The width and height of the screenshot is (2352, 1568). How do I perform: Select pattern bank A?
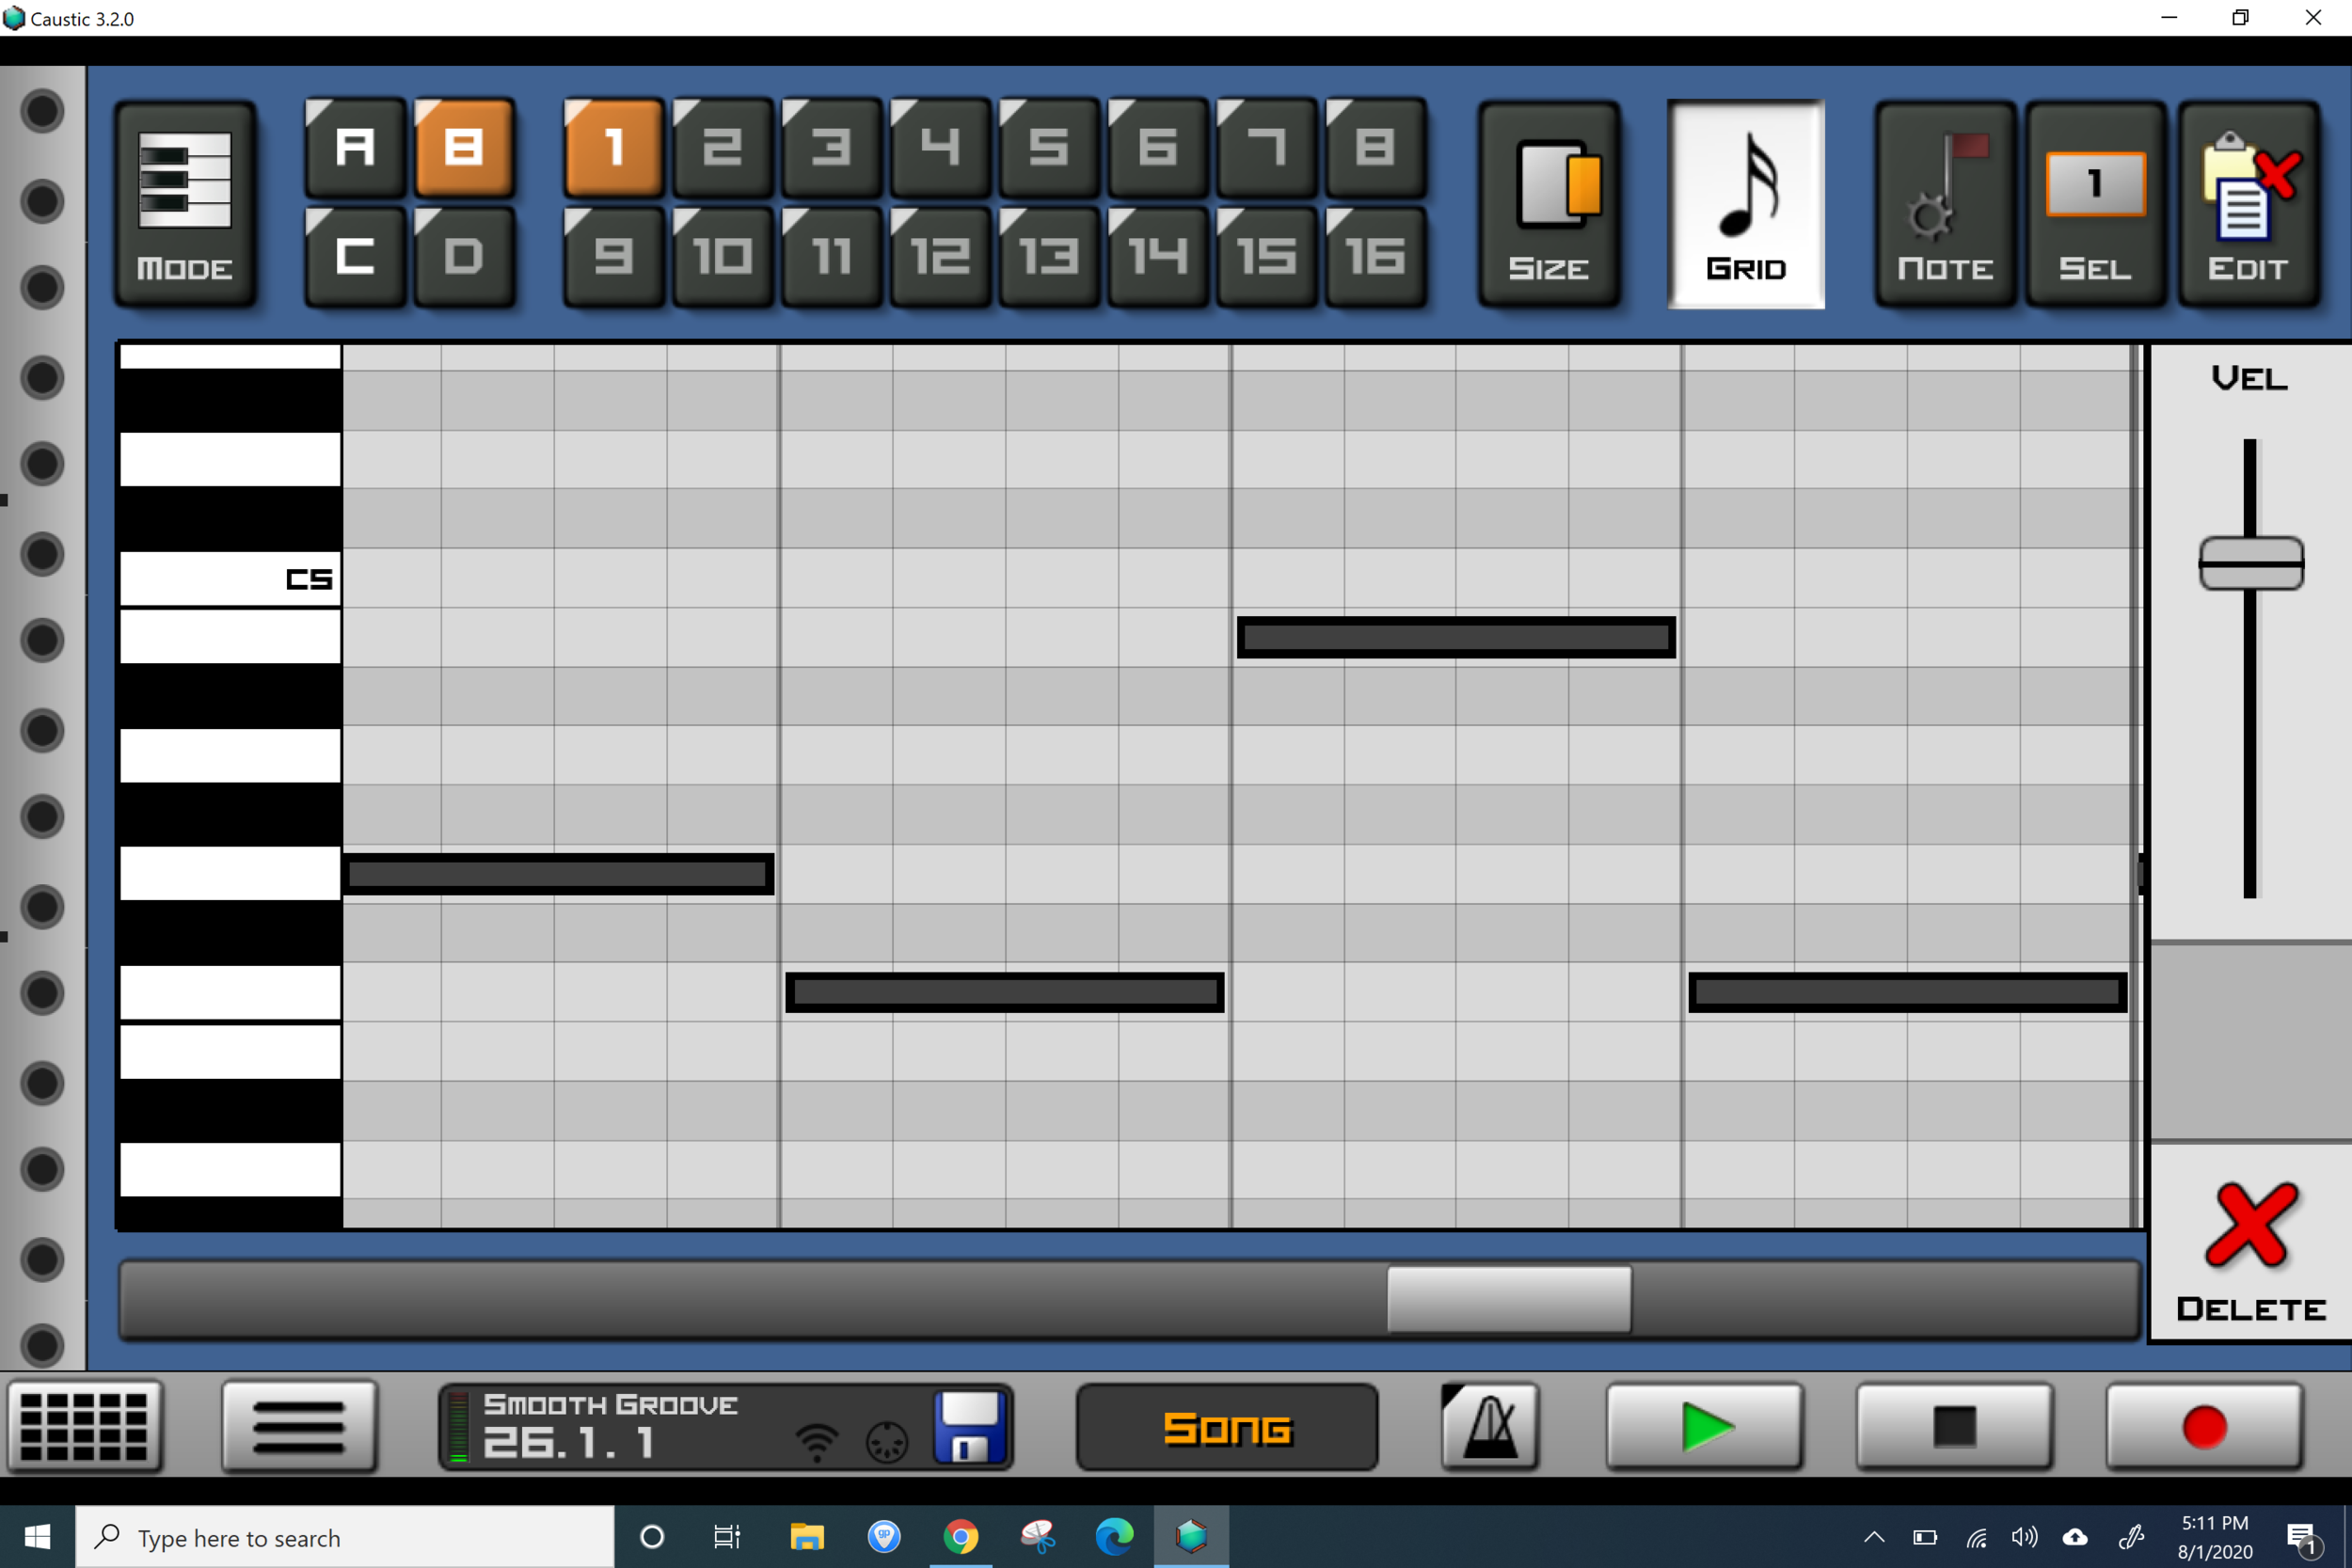(x=355, y=148)
